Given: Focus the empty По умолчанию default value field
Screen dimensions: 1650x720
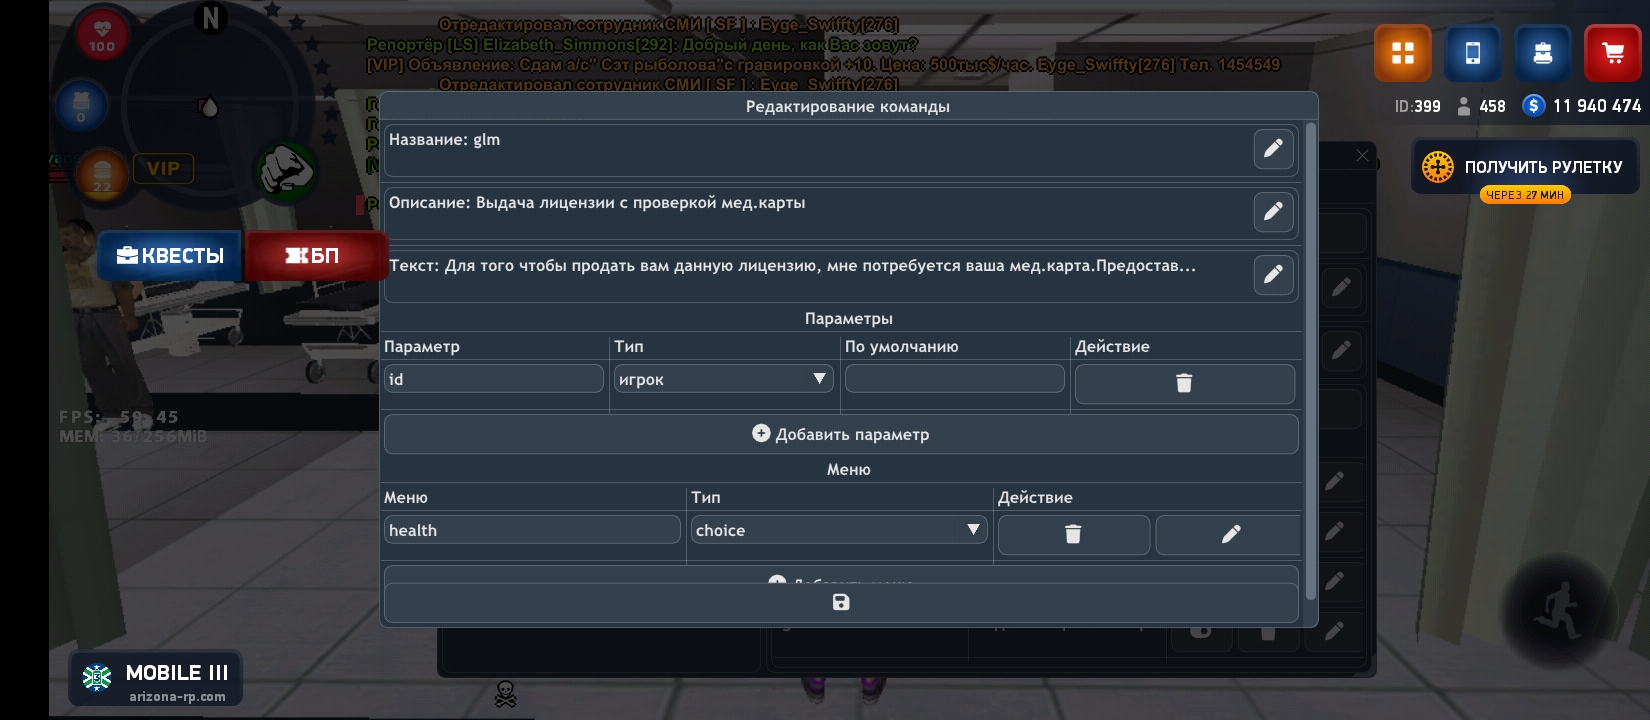Looking at the screenshot, I should click(x=955, y=379).
